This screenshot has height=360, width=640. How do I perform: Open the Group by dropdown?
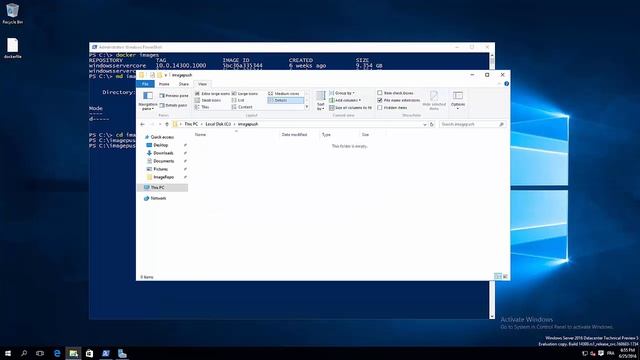(342, 93)
